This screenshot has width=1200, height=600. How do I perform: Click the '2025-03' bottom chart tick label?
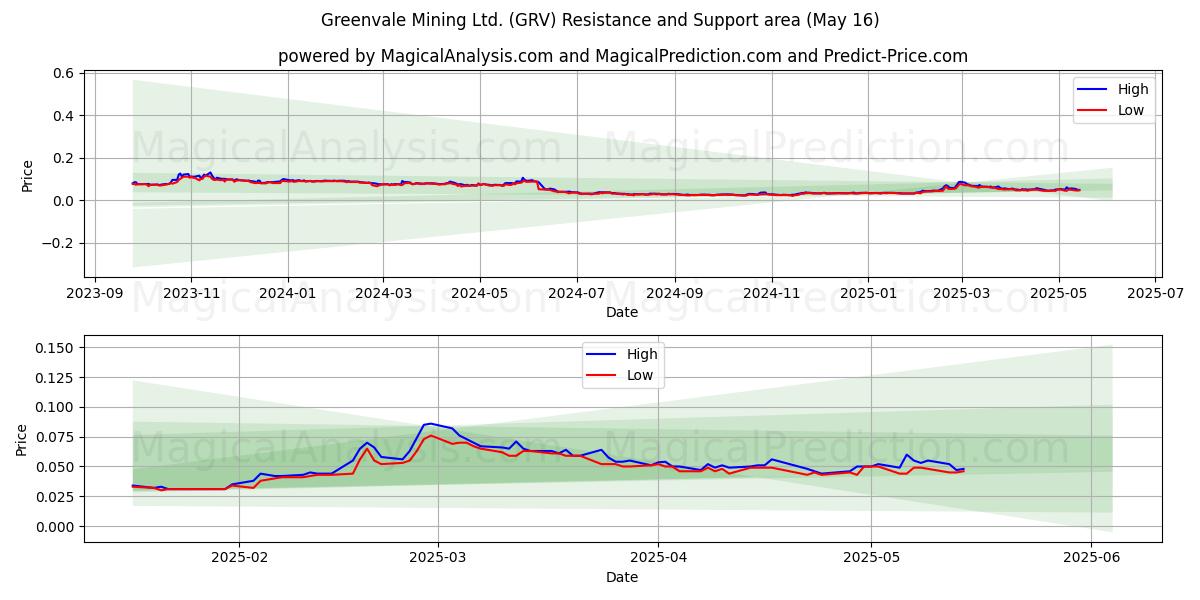(x=438, y=558)
